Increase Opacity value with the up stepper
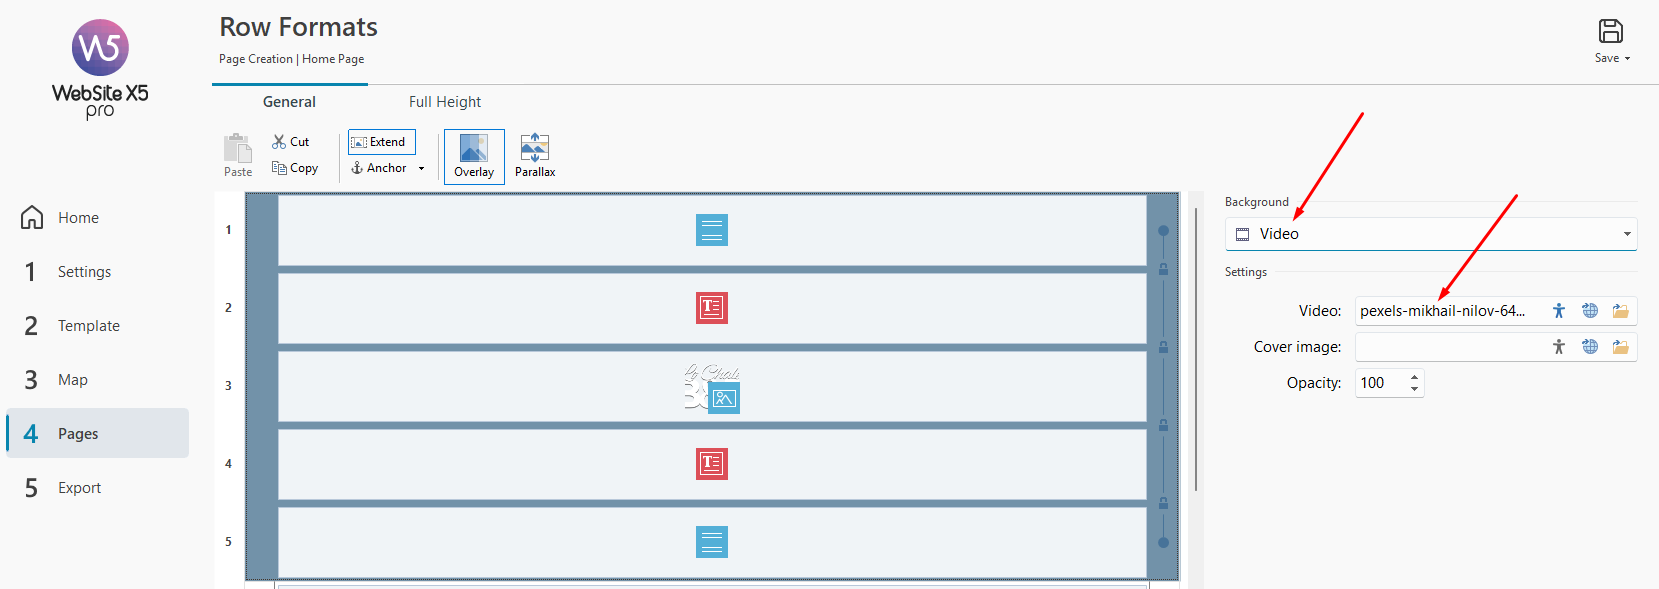The image size is (1659, 589). (x=1414, y=377)
